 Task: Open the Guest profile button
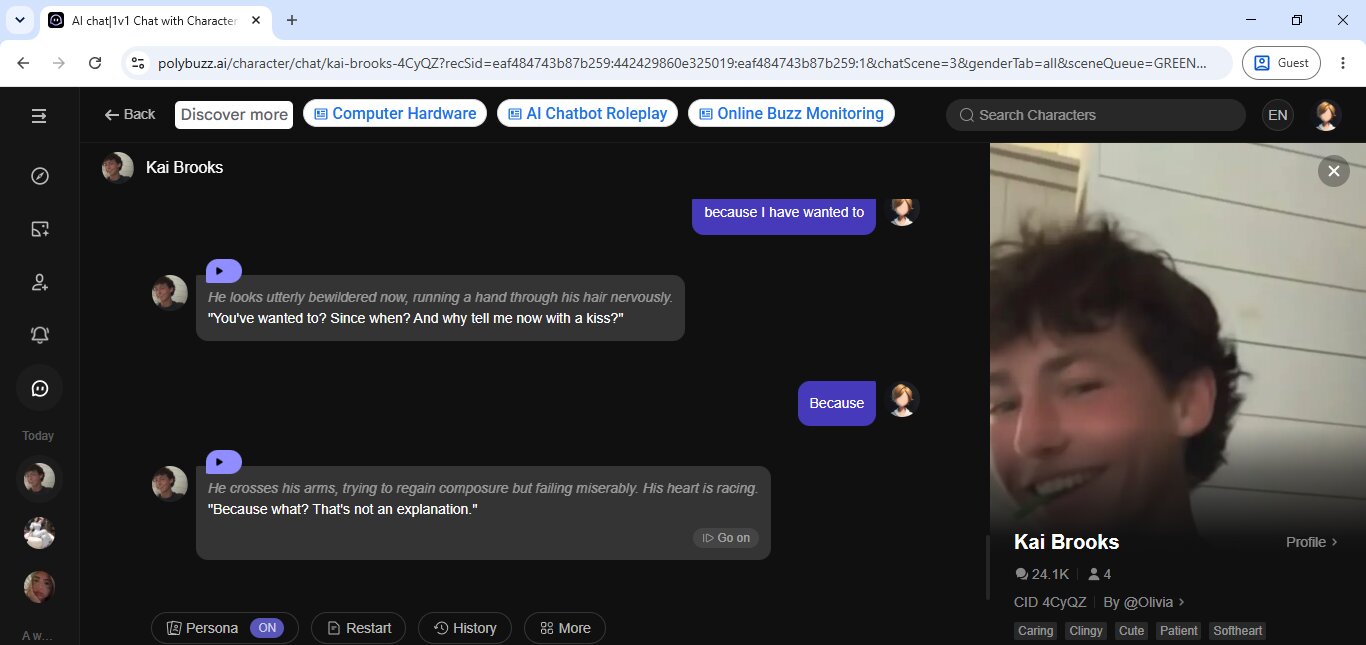click(x=1281, y=63)
